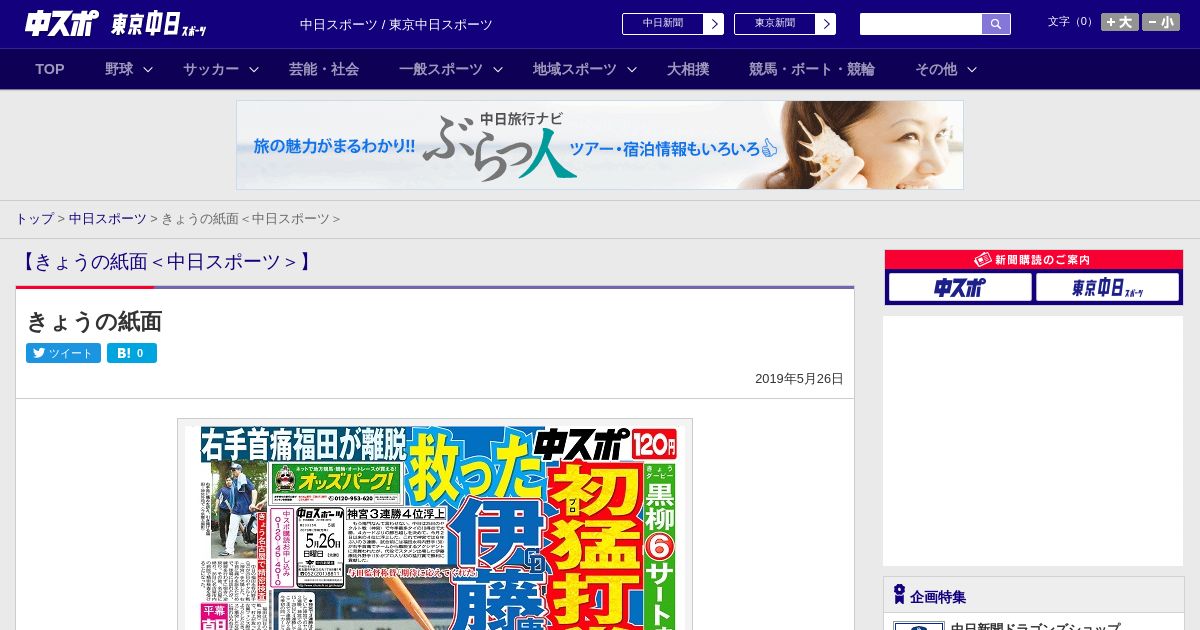Open the 野球 menu item
This screenshot has width=1200, height=630.
coord(119,69)
